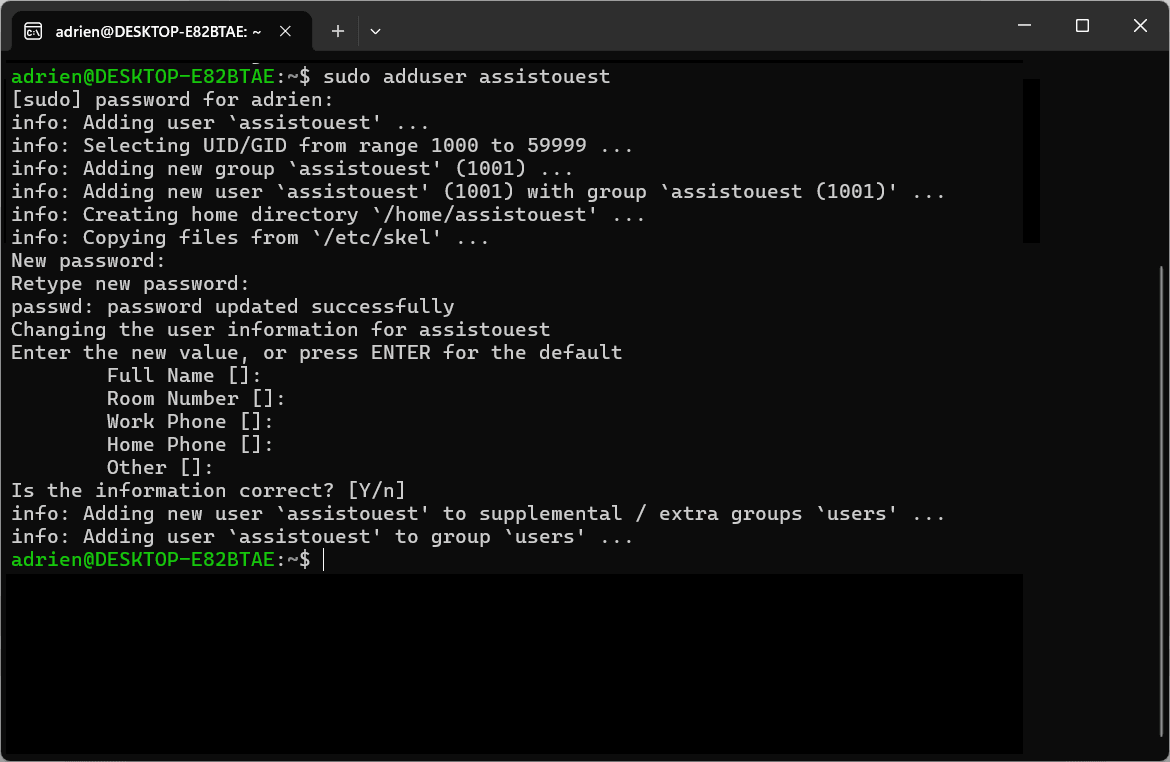Image resolution: width=1170 pixels, height=762 pixels.
Task: Click the 'Room Number []:' prompt line
Action: (x=195, y=399)
